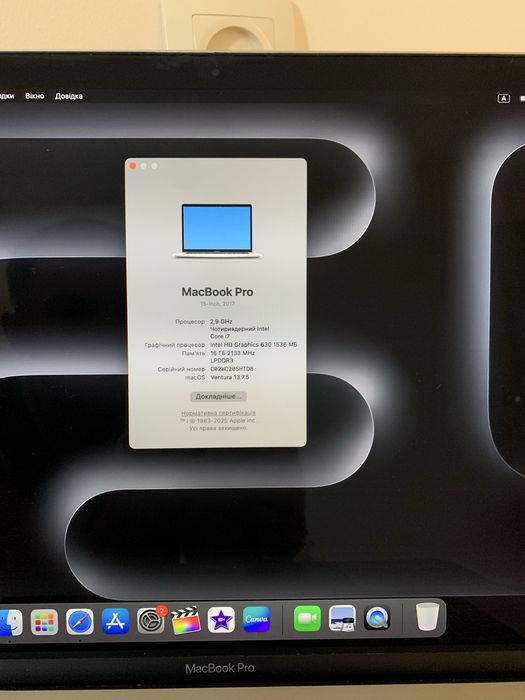Click the Серійний номер label

pyautogui.click(x=181, y=369)
